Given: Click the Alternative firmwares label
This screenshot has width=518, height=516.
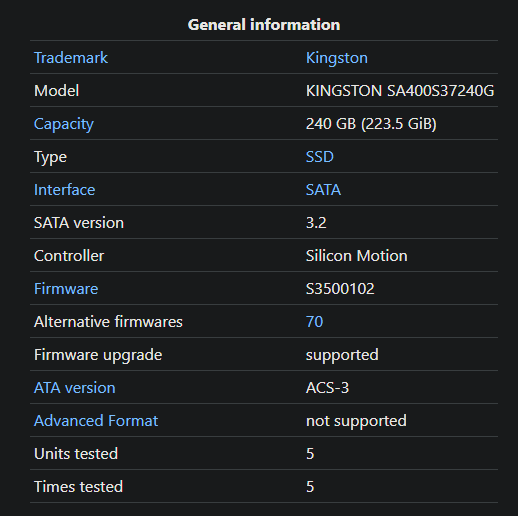Looking at the screenshot, I should pos(108,322).
